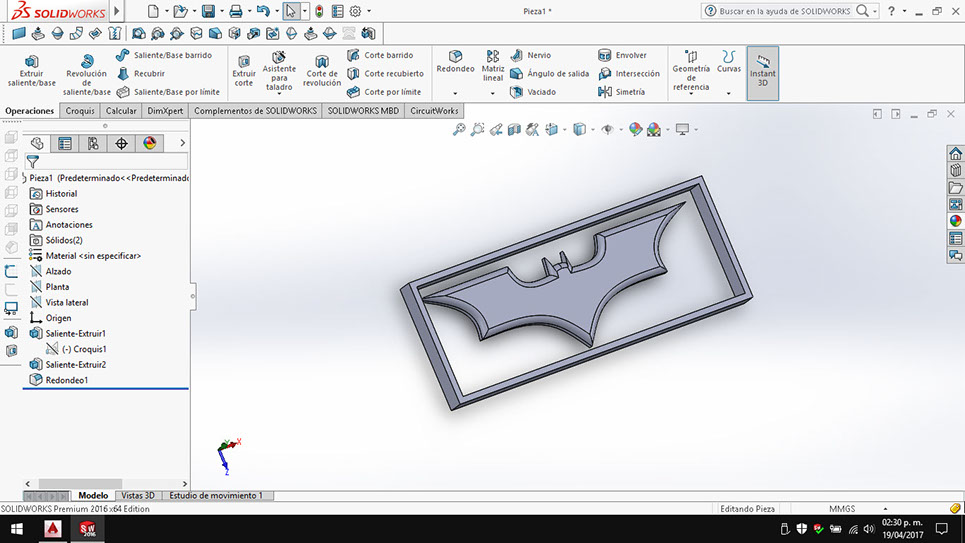
Task: Click the Corte recubierto icon
Action: (353, 74)
